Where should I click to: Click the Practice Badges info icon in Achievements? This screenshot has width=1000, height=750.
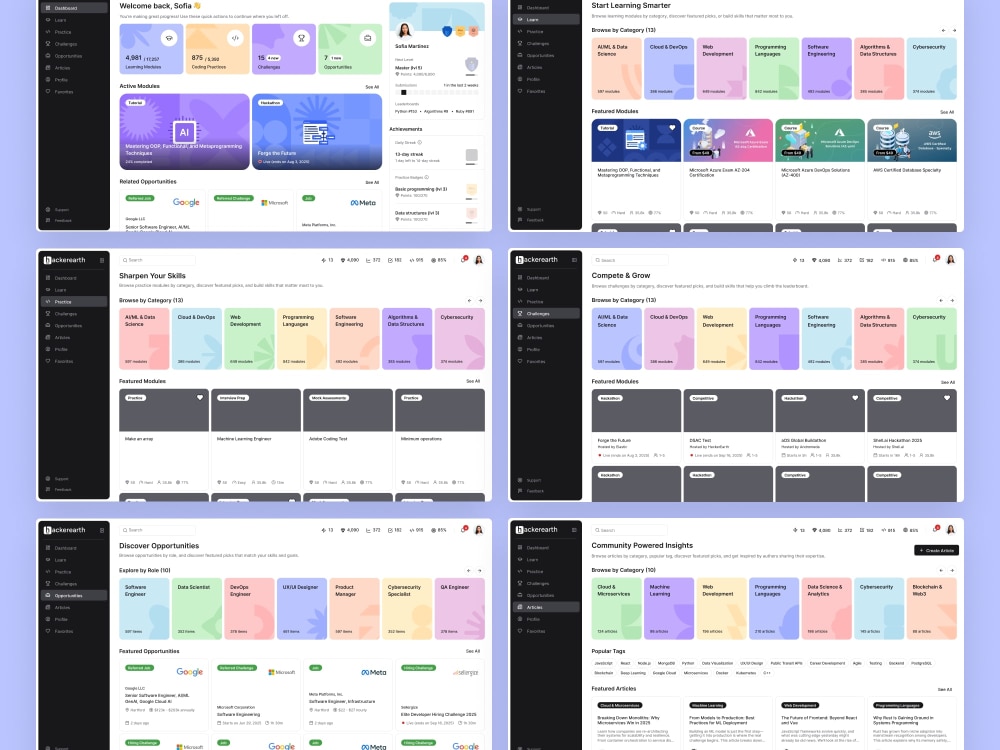point(427,177)
